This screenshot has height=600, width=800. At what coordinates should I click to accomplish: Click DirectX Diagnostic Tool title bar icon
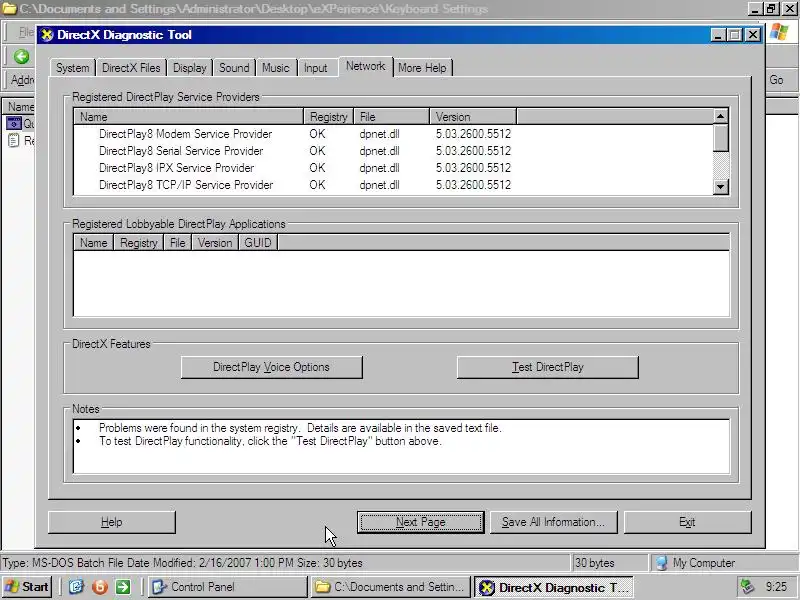tap(47, 35)
